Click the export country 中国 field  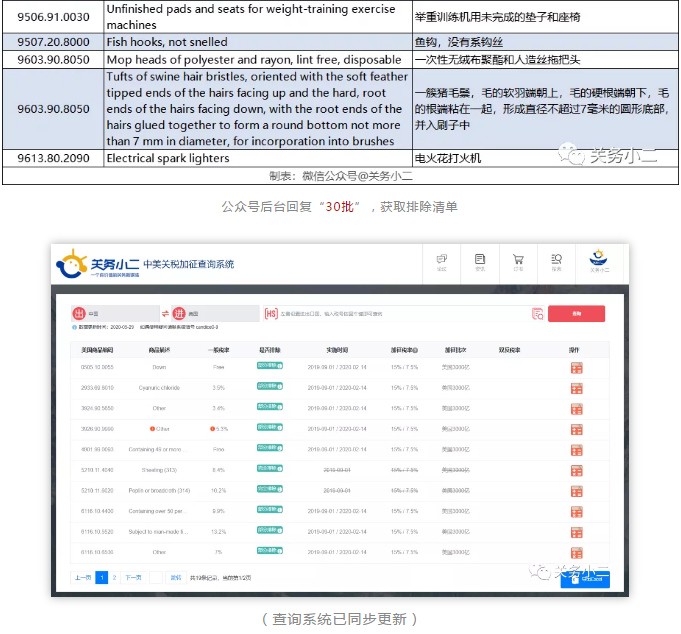(x=115, y=314)
